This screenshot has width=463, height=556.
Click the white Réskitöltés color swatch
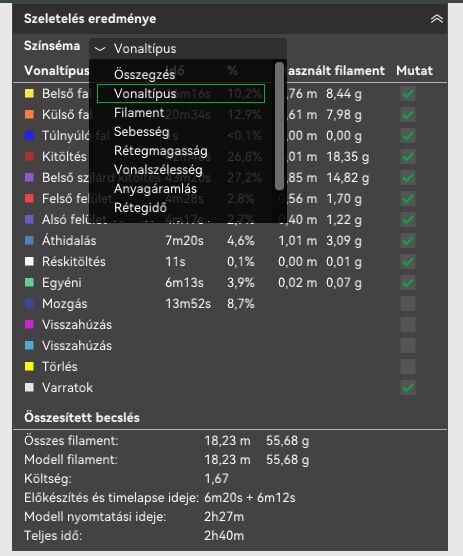[x=29, y=261]
